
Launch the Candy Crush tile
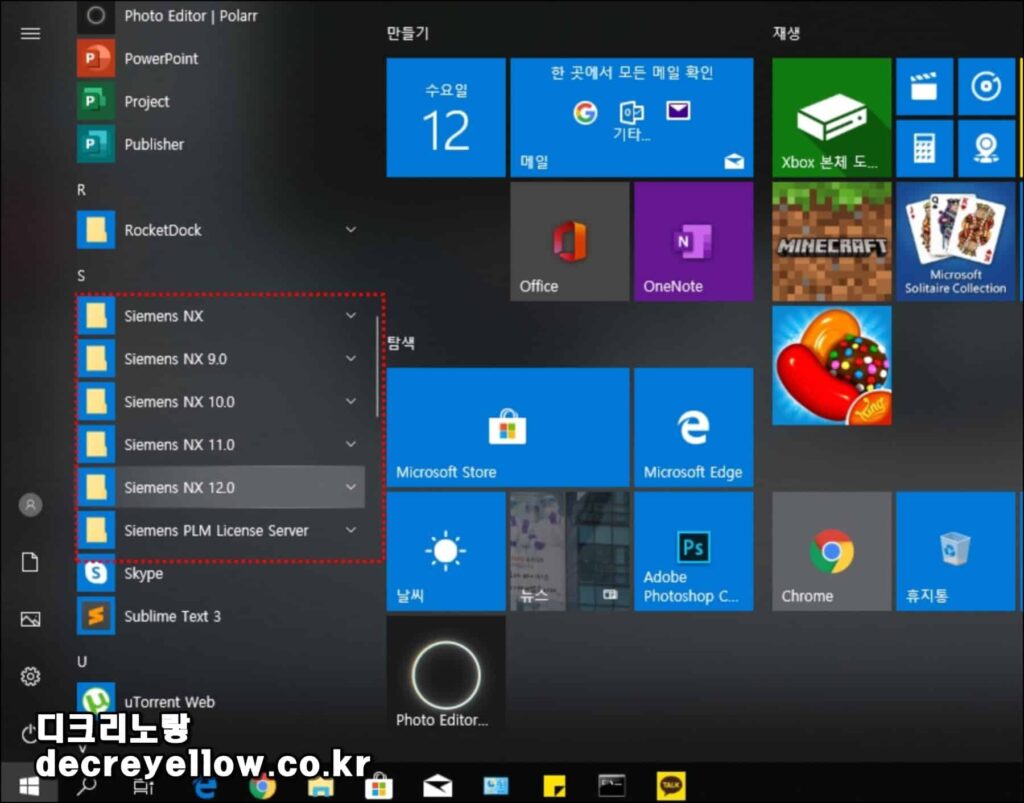[831, 366]
